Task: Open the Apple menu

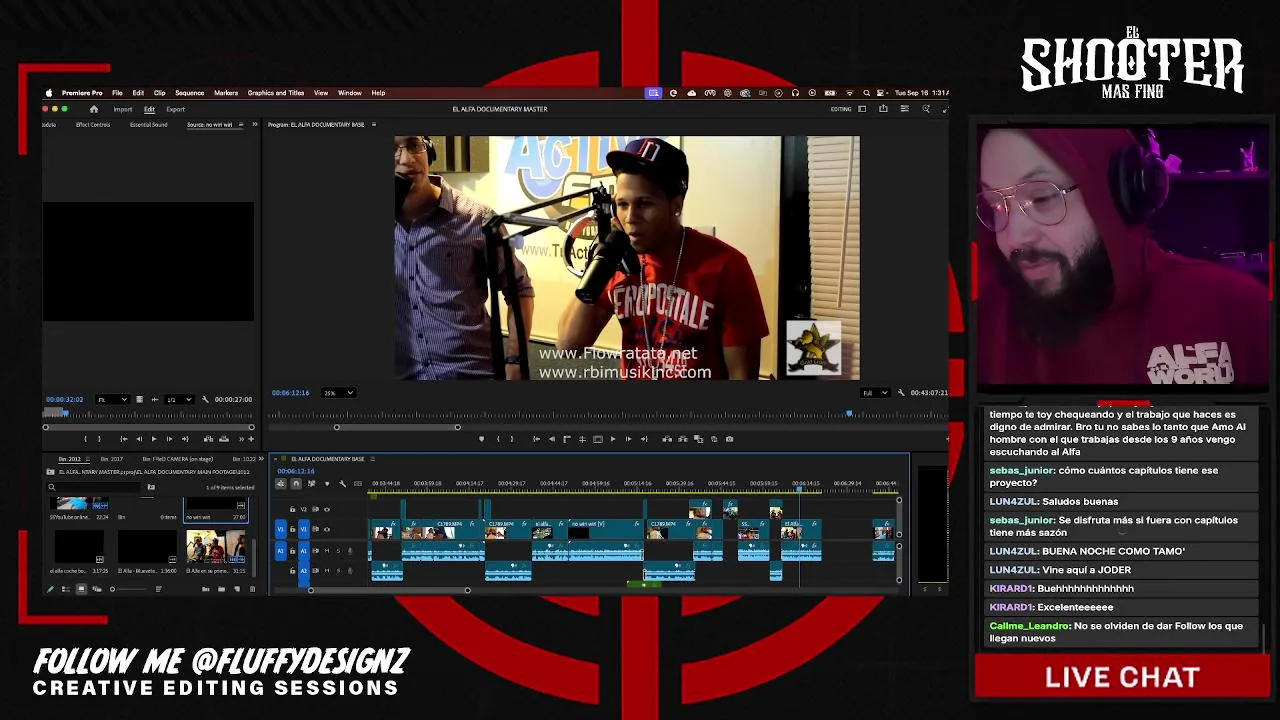Action: pos(49,93)
